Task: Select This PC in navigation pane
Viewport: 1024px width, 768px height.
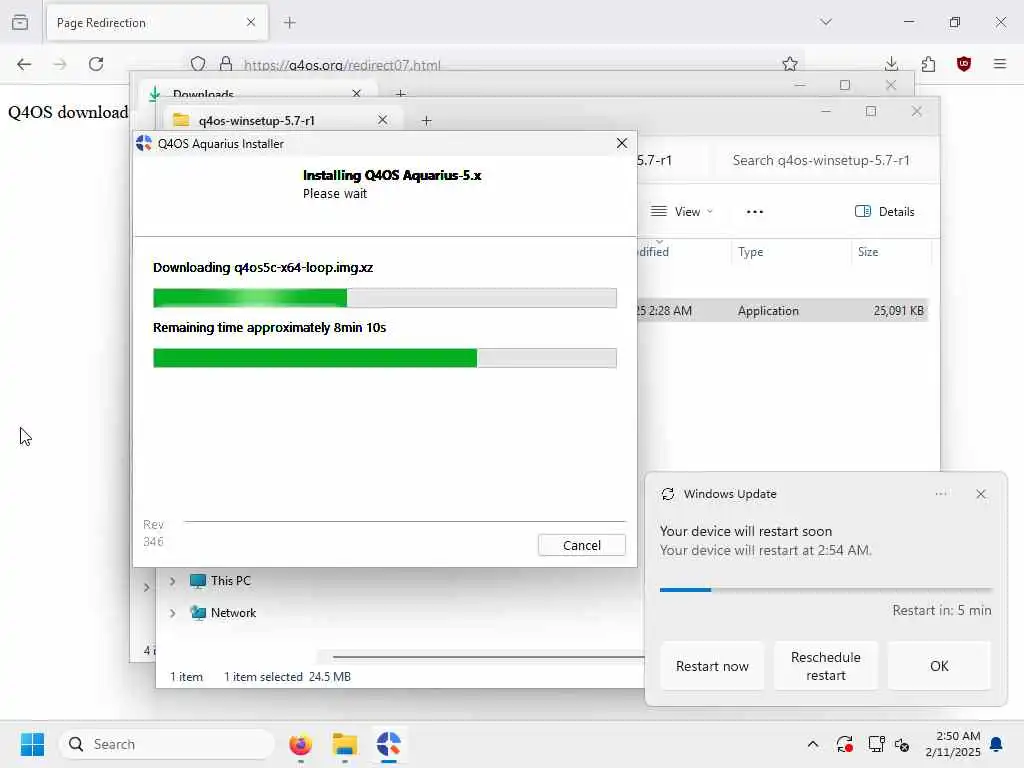Action: (230, 581)
